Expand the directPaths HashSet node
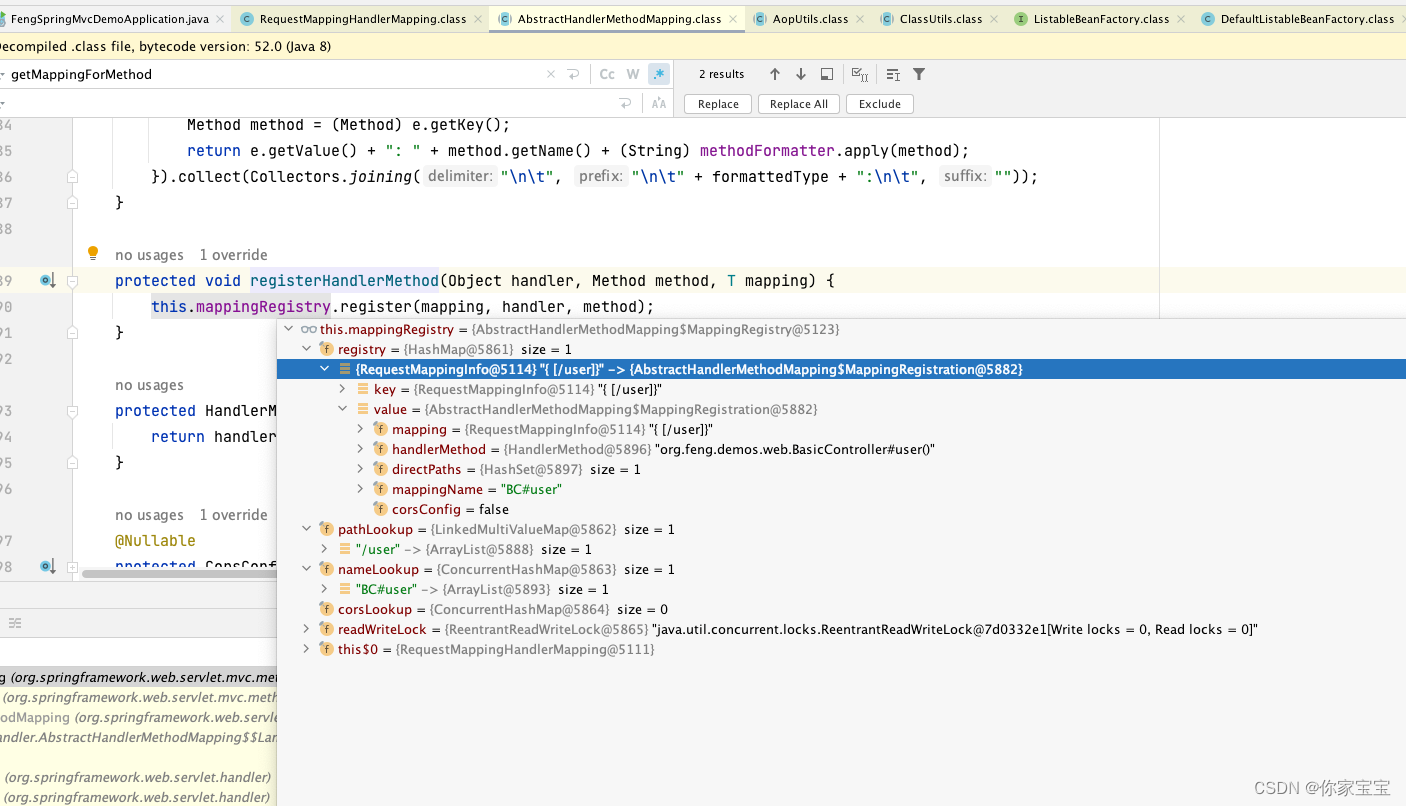 361,469
